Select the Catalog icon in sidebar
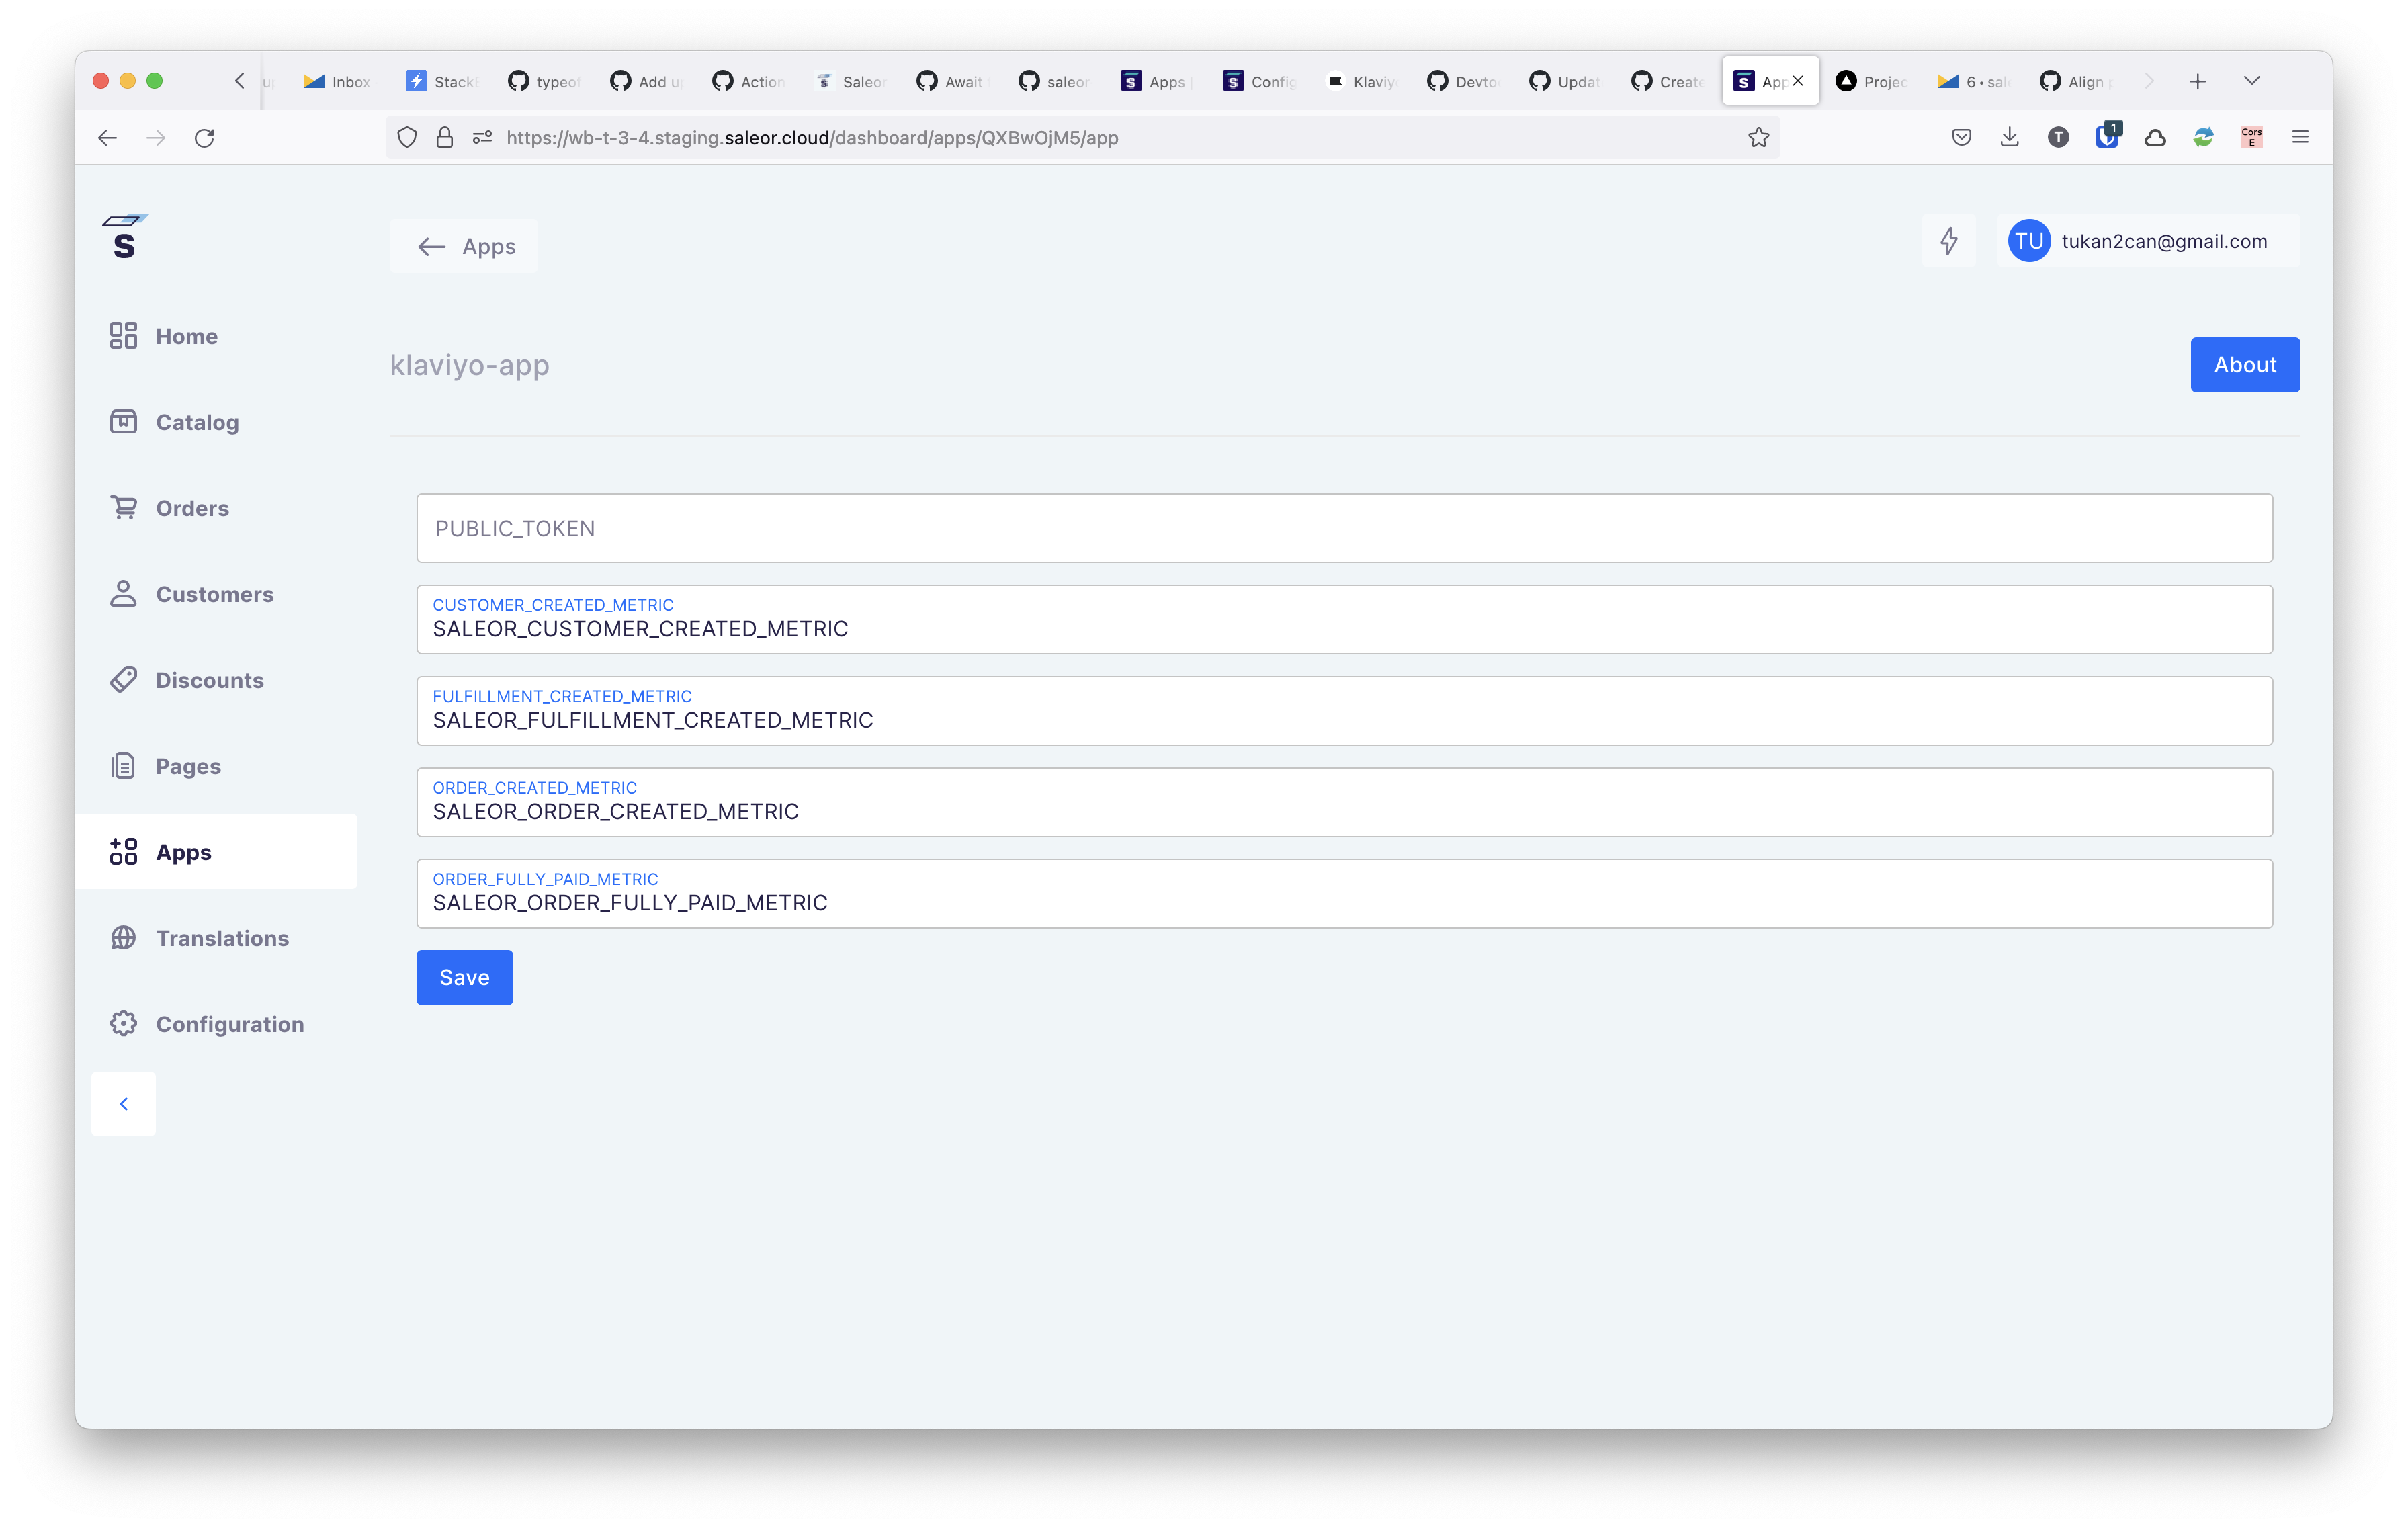 coord(123,422)
